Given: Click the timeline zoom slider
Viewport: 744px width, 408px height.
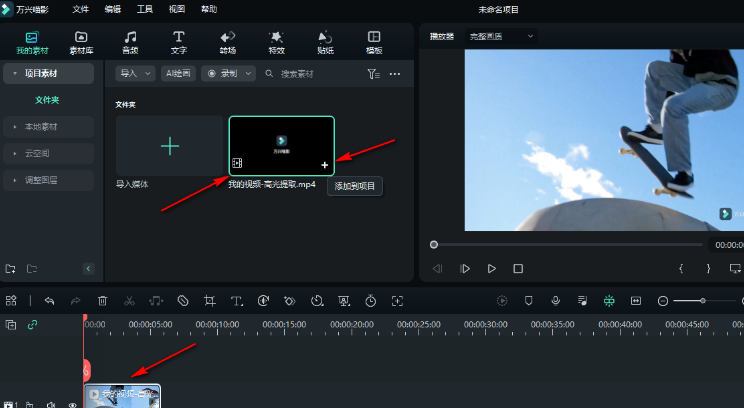Looking at the screenshot, I should tap(704, 301).
